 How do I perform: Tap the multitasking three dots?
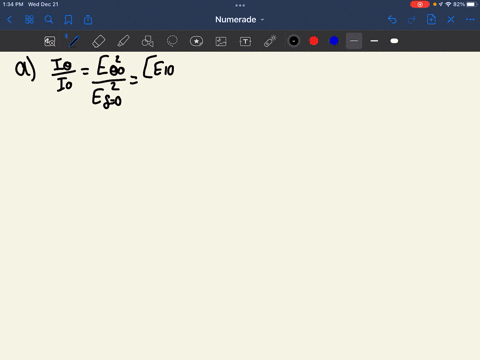pos(240,5)
